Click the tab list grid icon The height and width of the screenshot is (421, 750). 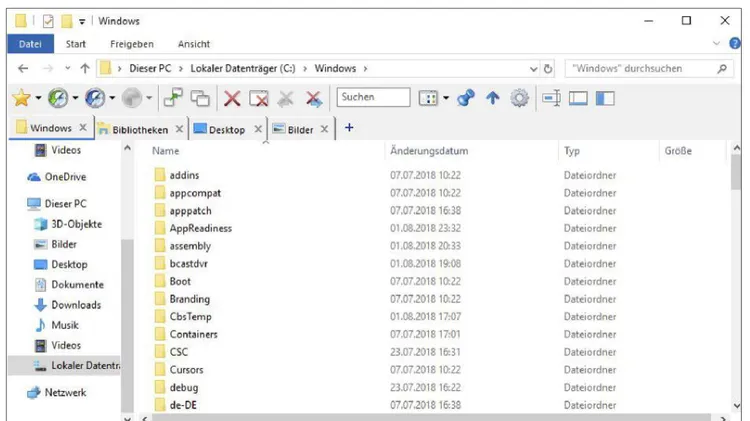tap(428, 99)
